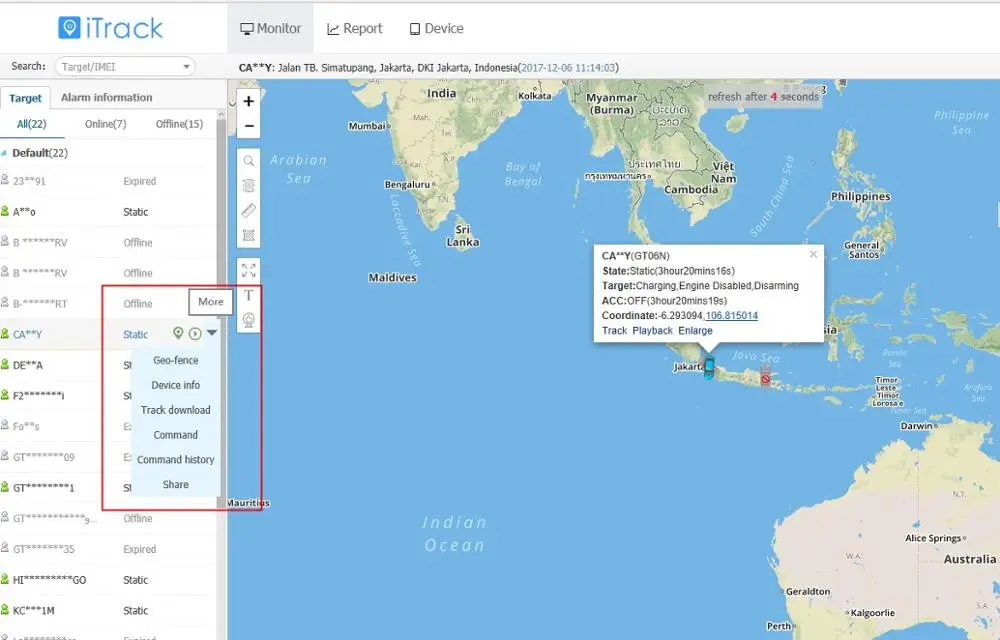This screenshot has width=1000, height=640.
Task: Click the playback icon for CA**Y
Action: coord(195,334)
